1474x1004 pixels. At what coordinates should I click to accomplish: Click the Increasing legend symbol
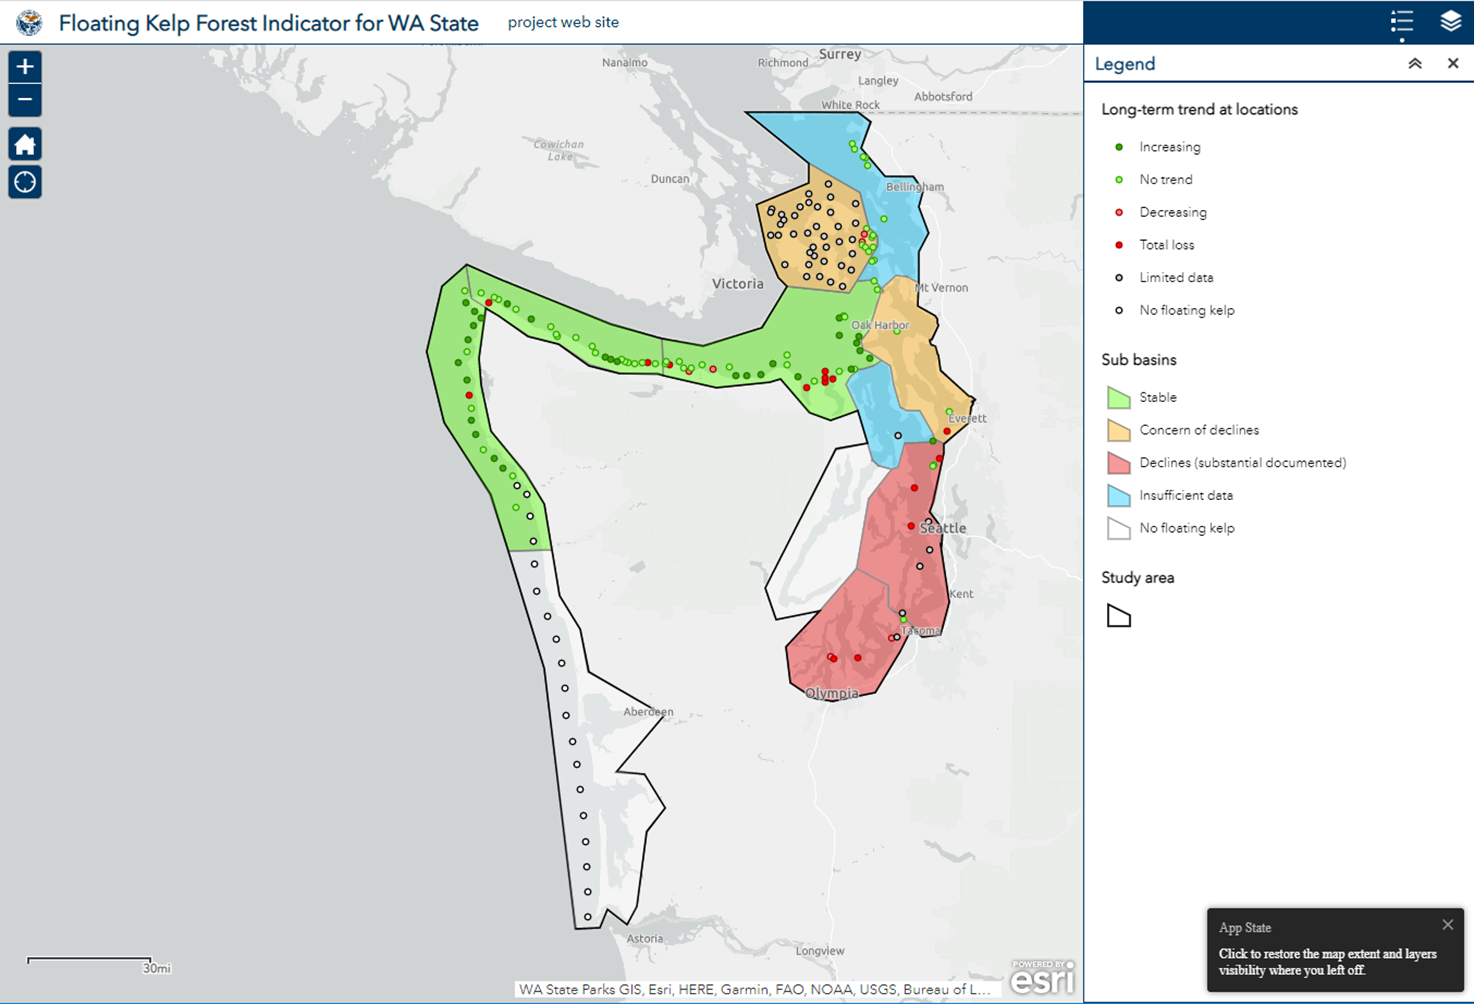coord(1119,147)
